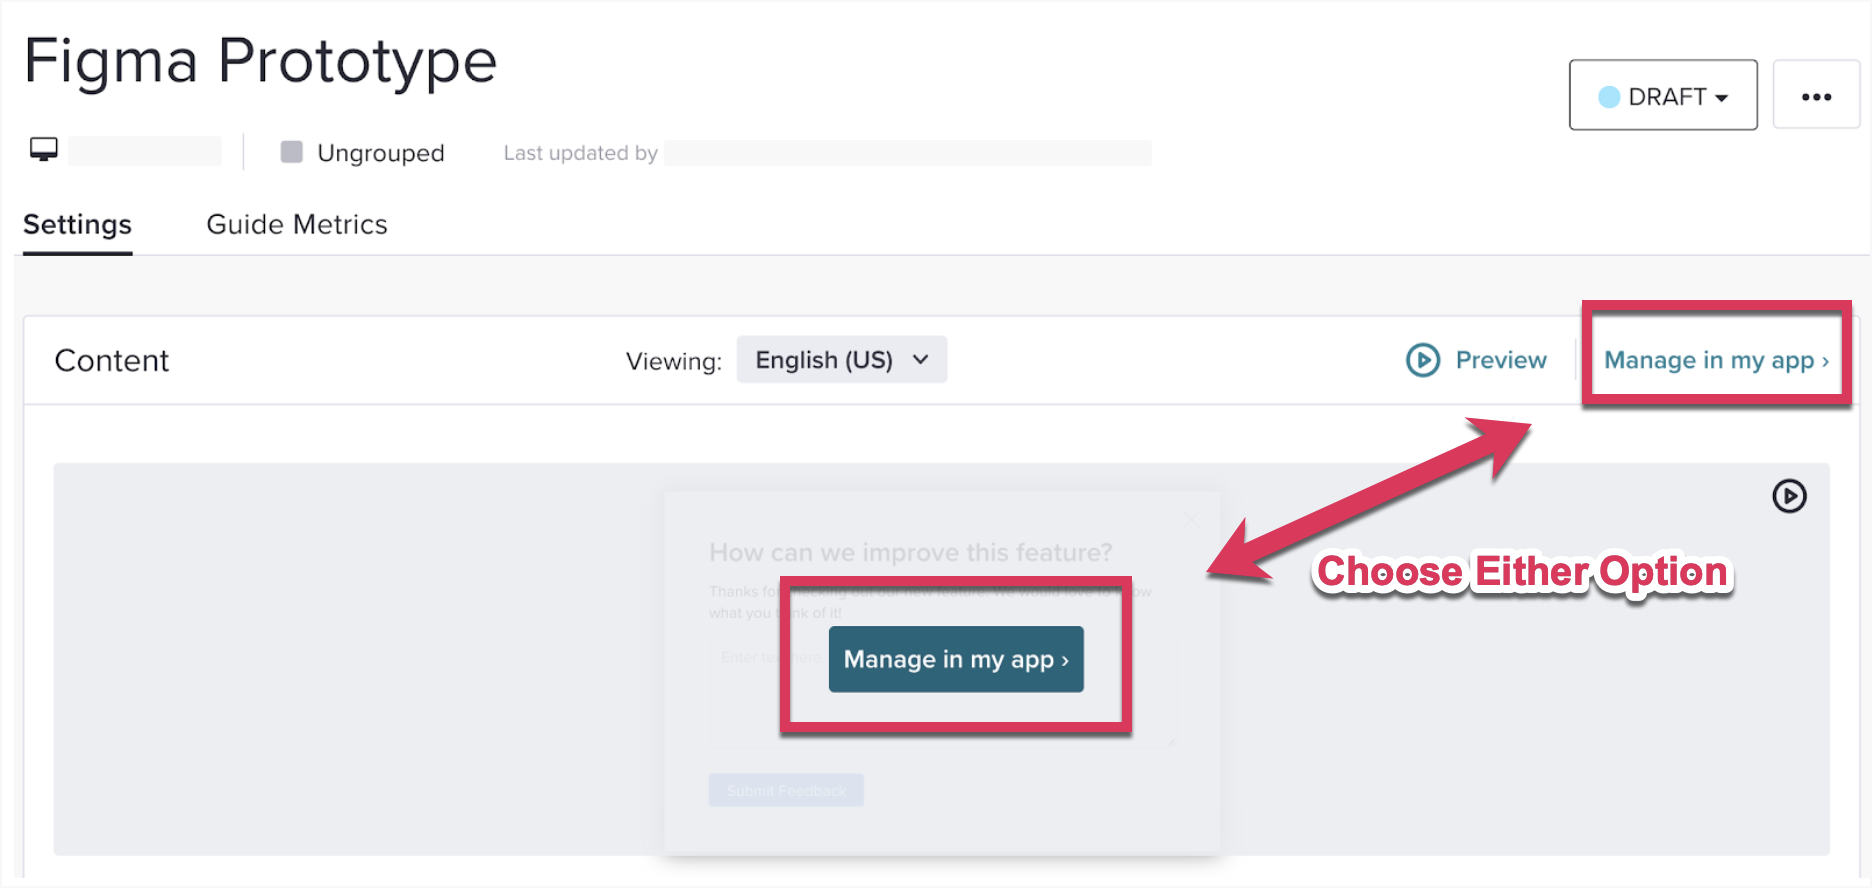Image resolution: width=1872 pixels, height=888 pixels.
Task: Click the dark Manage in my app button
Action: [956, 659]
